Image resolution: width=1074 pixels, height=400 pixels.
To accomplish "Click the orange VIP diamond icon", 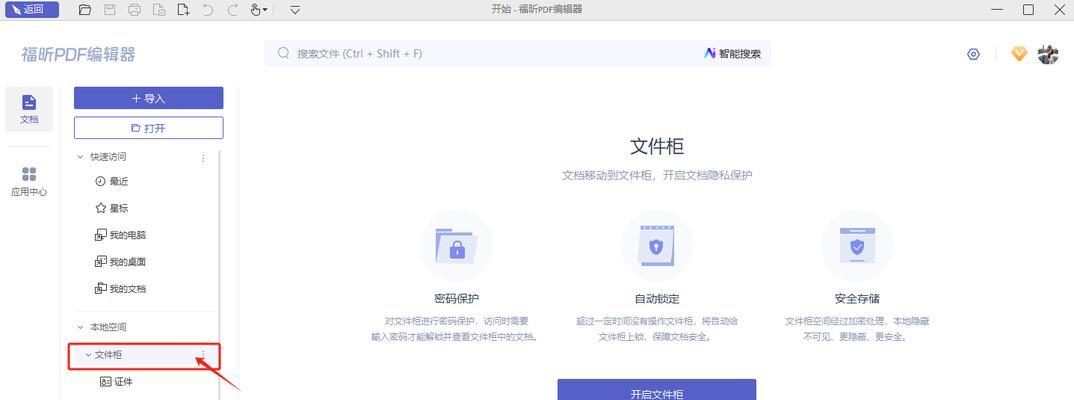I will click(1019, 54).
